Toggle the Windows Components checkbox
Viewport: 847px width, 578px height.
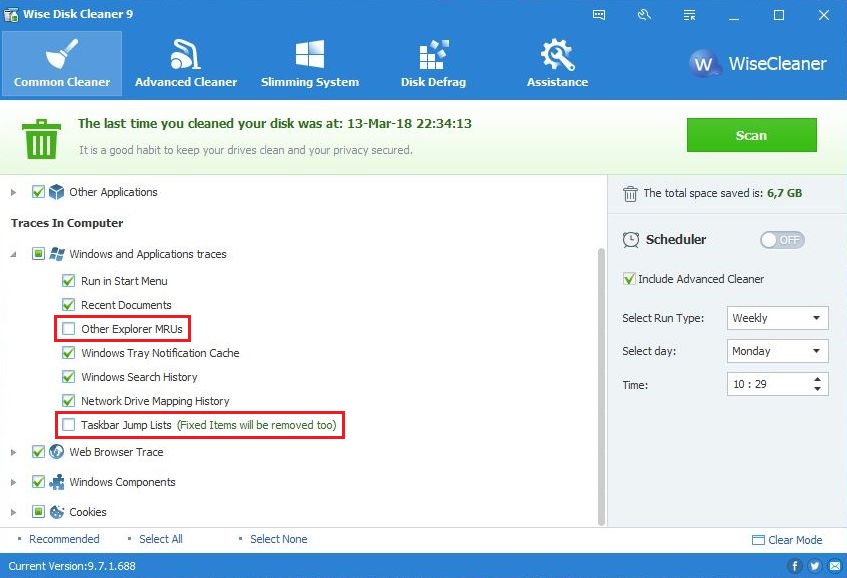click(38, 482)
